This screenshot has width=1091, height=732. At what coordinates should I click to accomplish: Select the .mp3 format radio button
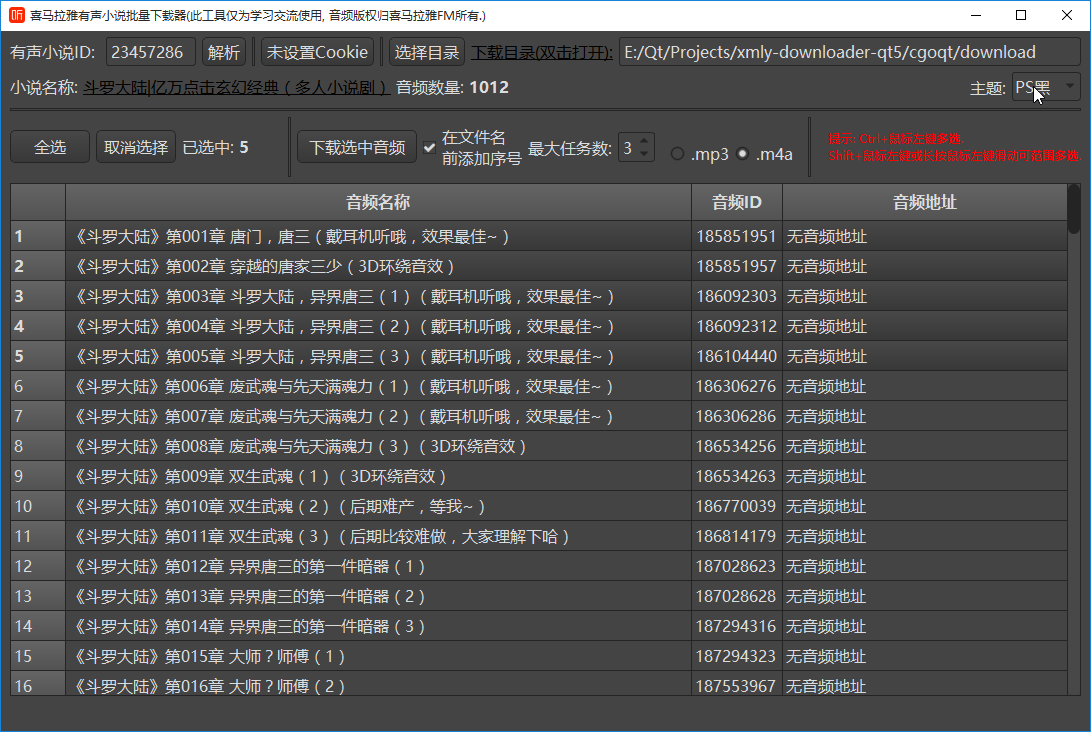(x=677, y=154)
